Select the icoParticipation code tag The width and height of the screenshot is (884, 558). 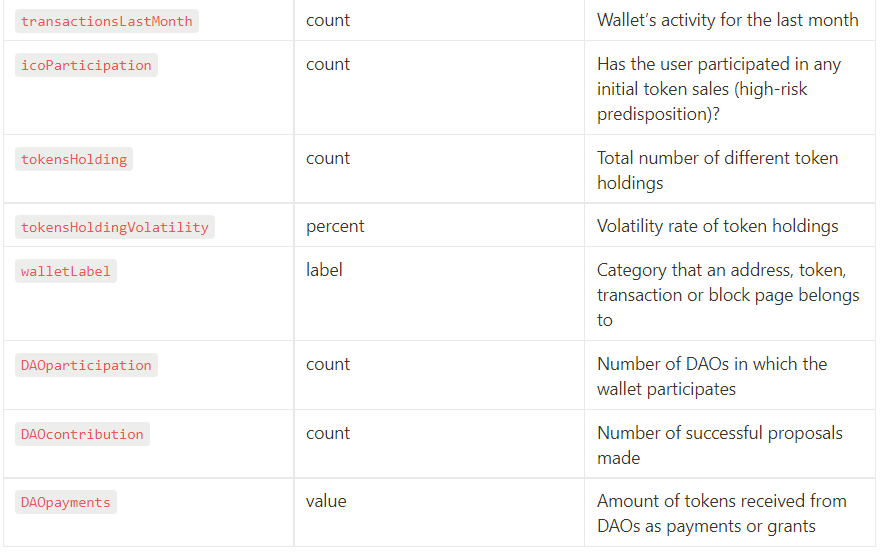pyautogui.click(x=86, y=65)
